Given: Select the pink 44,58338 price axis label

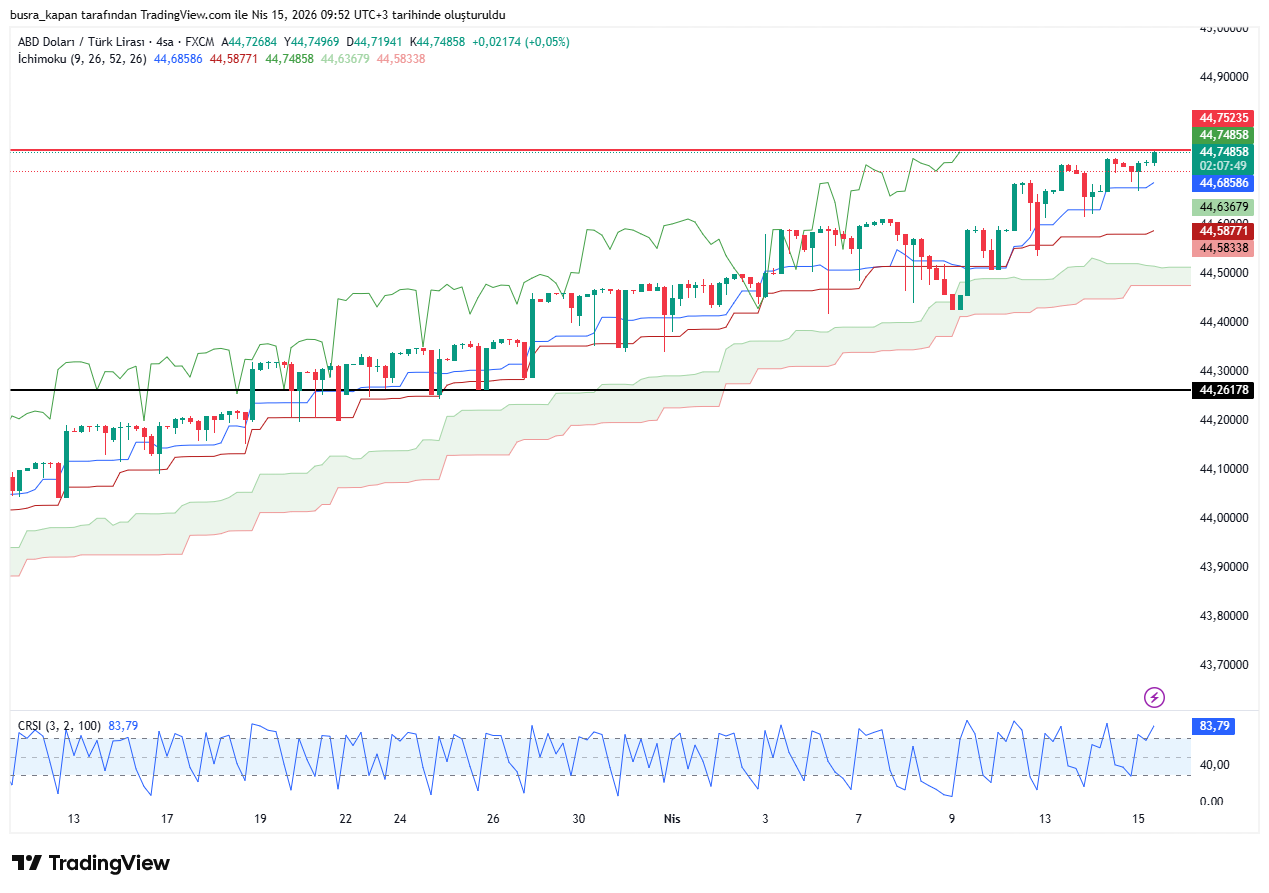Looking at the screenshot, I should coord(1223,247).
